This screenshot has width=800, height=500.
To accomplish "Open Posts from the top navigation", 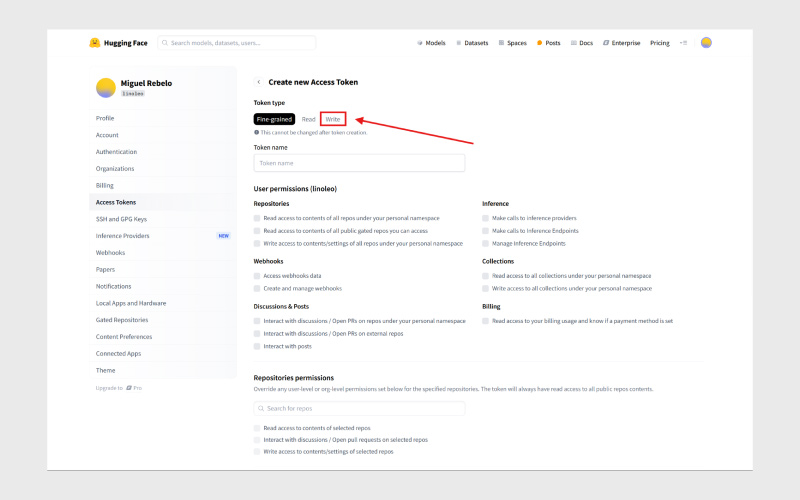I will 549,43.
